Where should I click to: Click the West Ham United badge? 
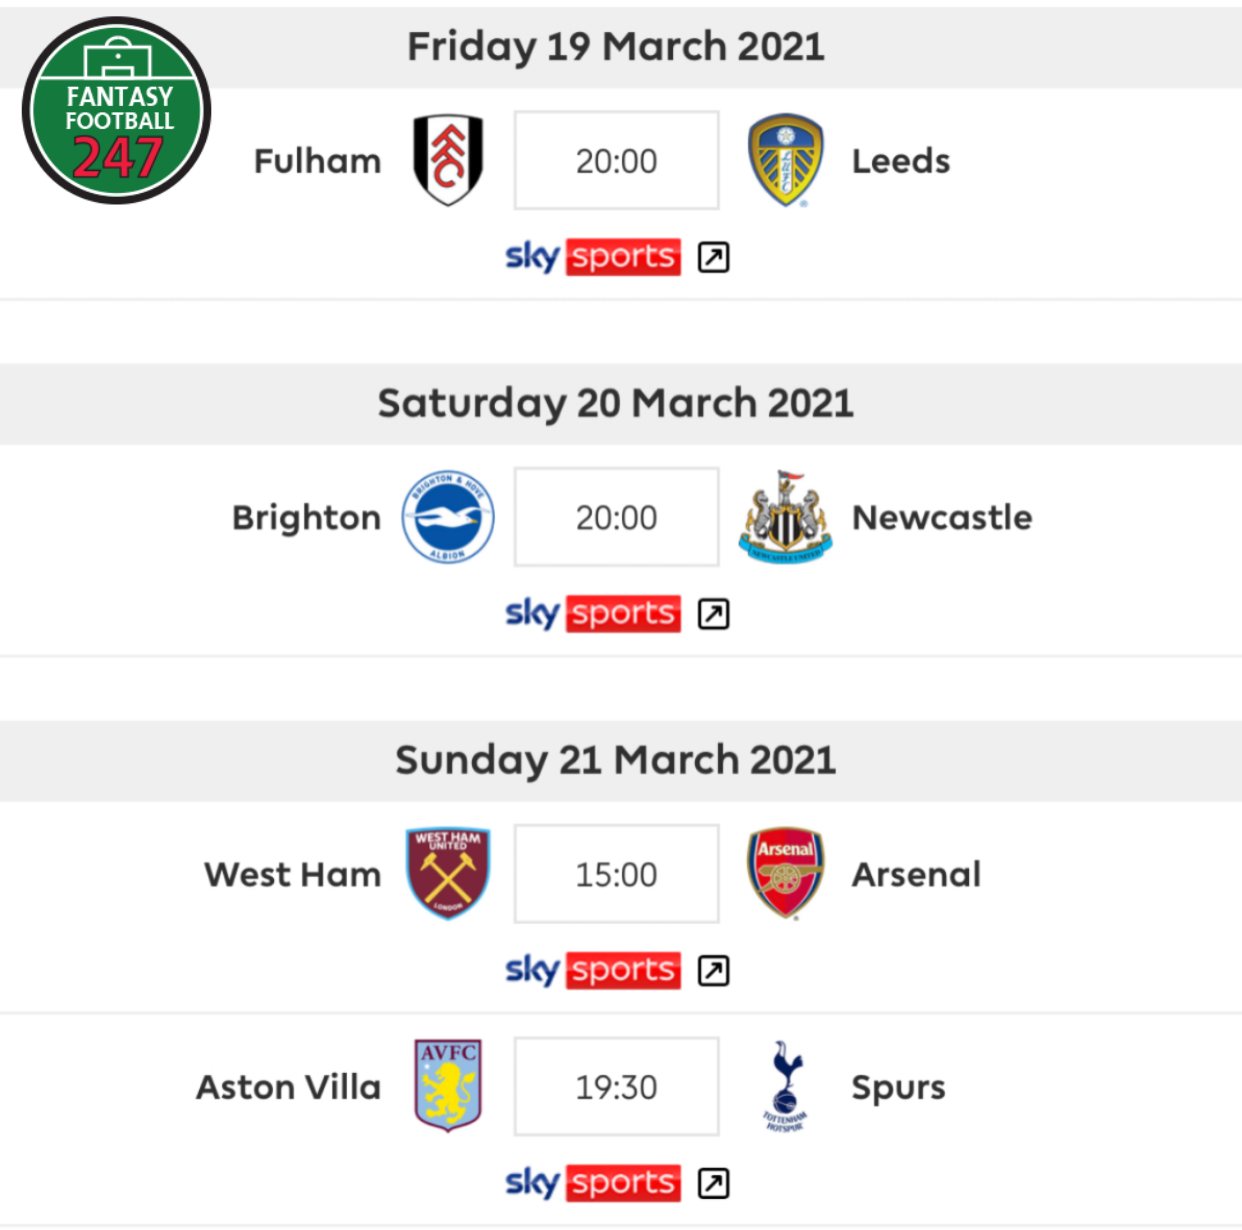(x=447, y=873)
